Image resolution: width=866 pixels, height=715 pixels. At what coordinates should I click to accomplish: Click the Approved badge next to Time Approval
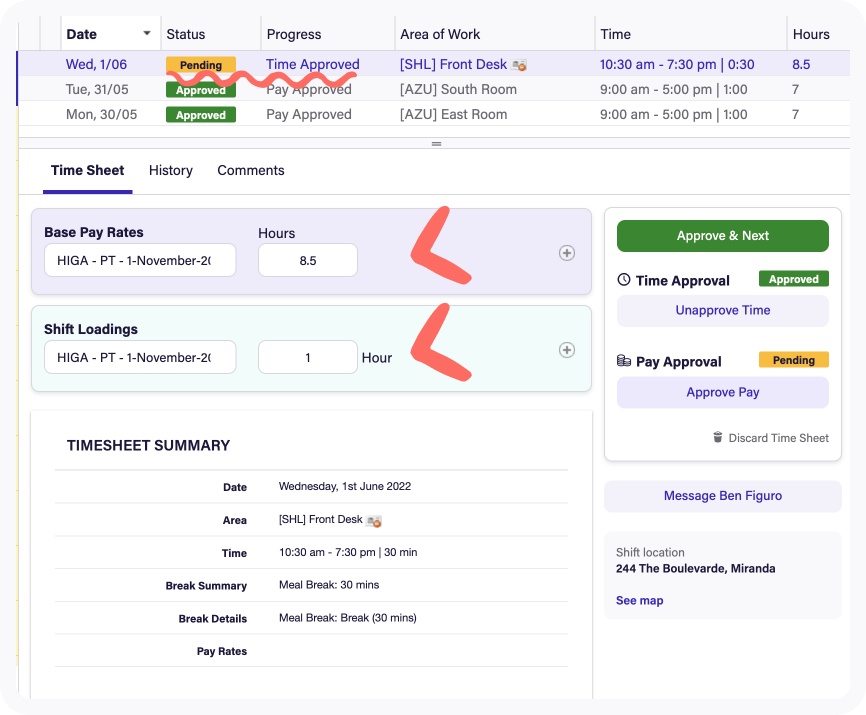(793, 280)
